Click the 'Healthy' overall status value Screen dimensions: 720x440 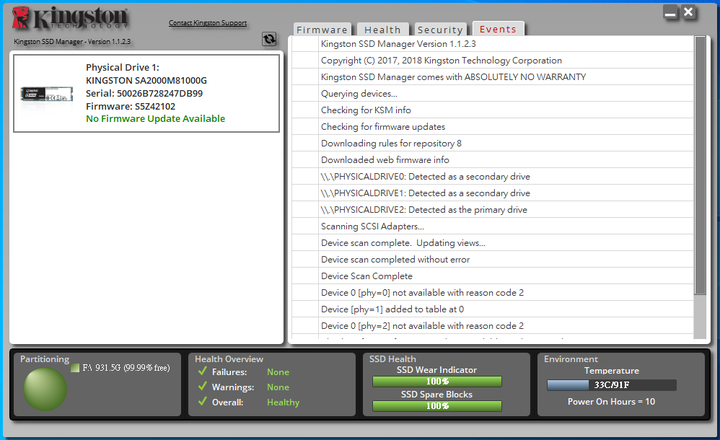283,402
